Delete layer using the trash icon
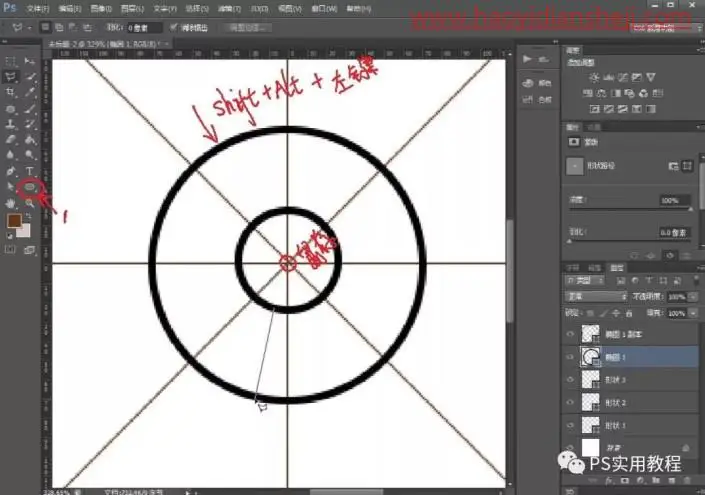 pyautogui.click(x=687, y=481)
